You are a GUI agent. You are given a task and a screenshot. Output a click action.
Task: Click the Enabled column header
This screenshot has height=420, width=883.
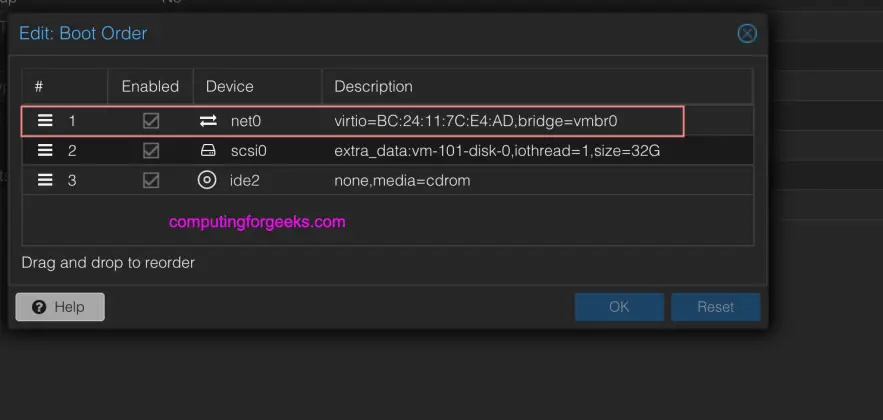coord(150,87)
